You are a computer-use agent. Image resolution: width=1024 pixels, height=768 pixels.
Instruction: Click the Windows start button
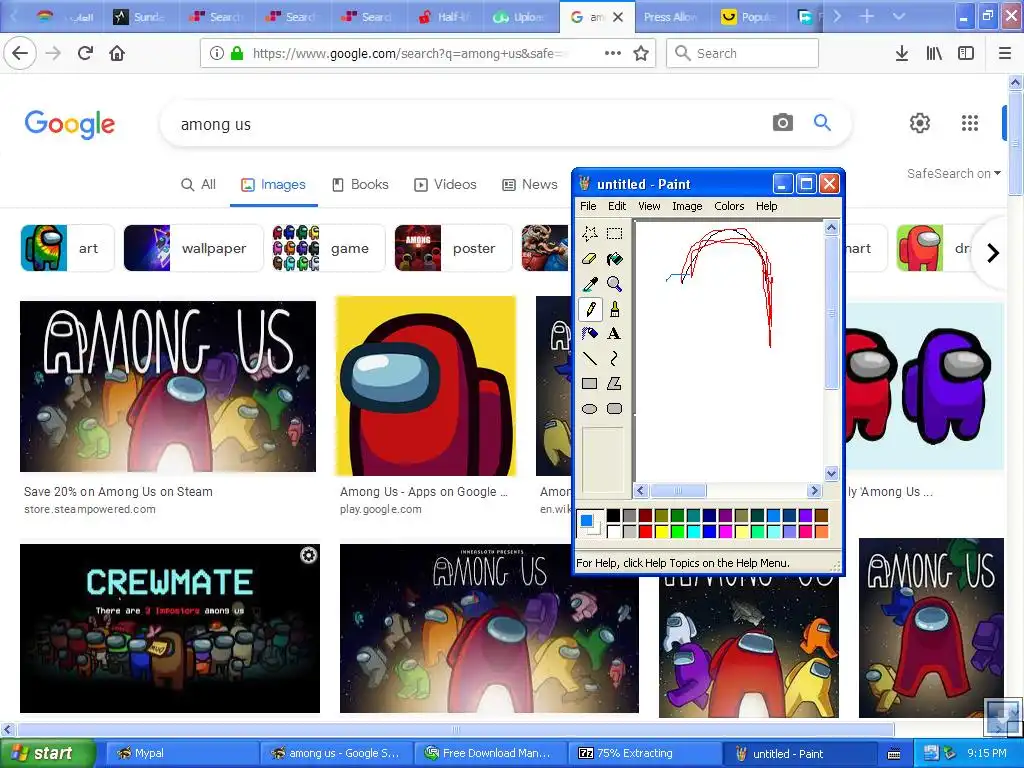47,753
